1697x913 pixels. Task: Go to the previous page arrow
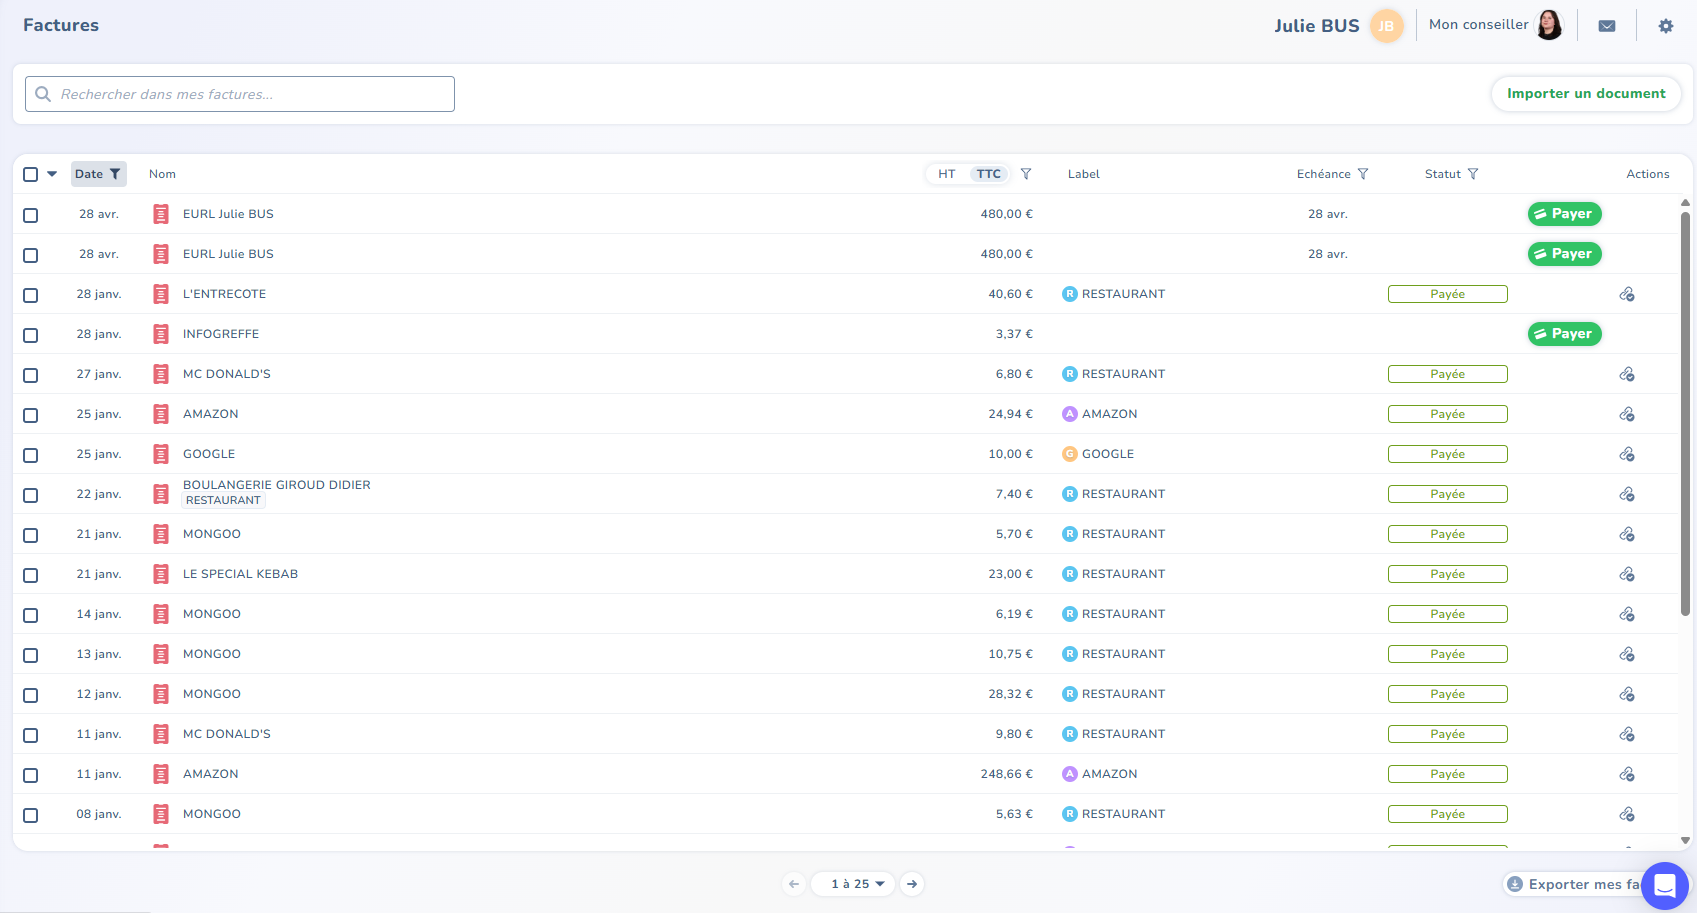tap(794, 884)
